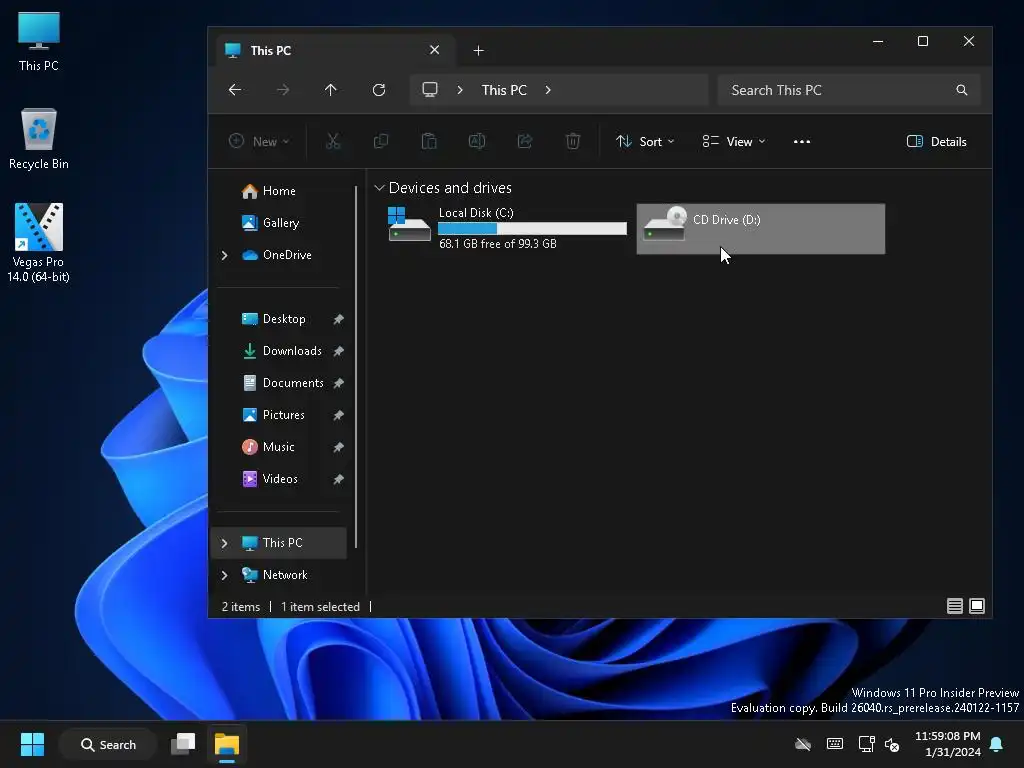Select the Local Disk (C:) drive
The width and height of the screenshot is (1024, 768).
pyautogui.click(x=507, y=229)
